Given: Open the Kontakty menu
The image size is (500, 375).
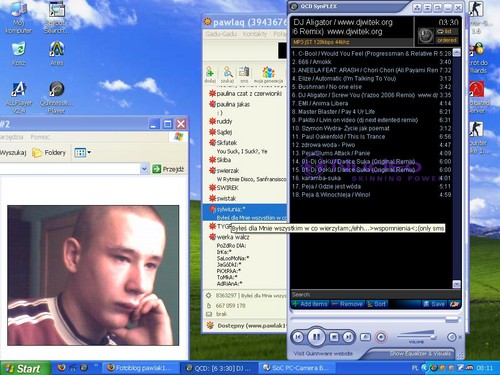Looking at the screenshot, I should pos(255,34).
